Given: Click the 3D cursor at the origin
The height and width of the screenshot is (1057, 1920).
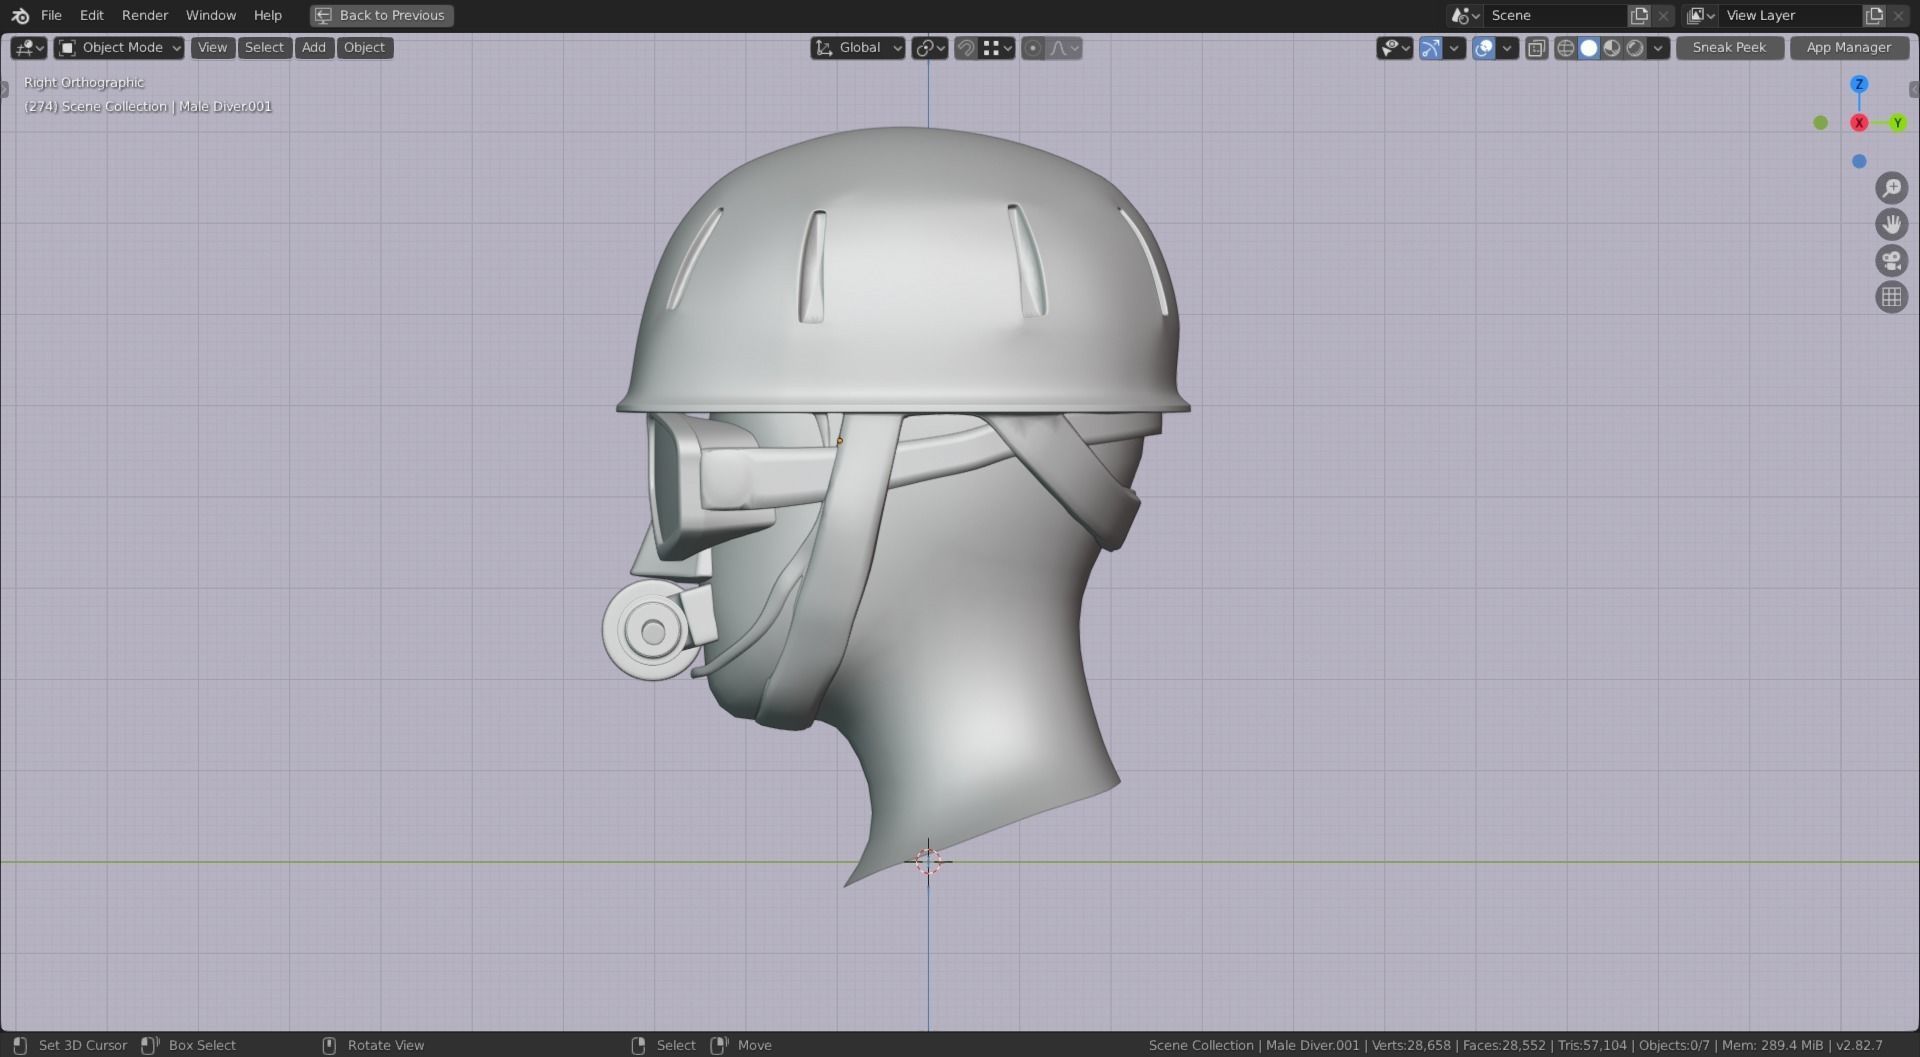Looking at the screenshot, I should coord(928,861).
